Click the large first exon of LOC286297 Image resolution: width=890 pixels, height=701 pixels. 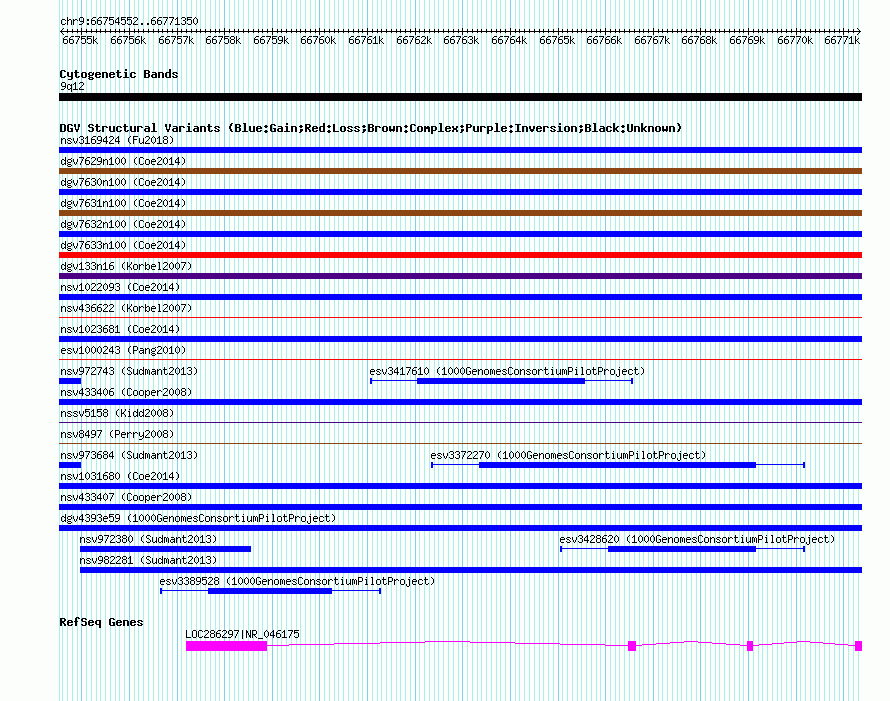coord(226,646)
